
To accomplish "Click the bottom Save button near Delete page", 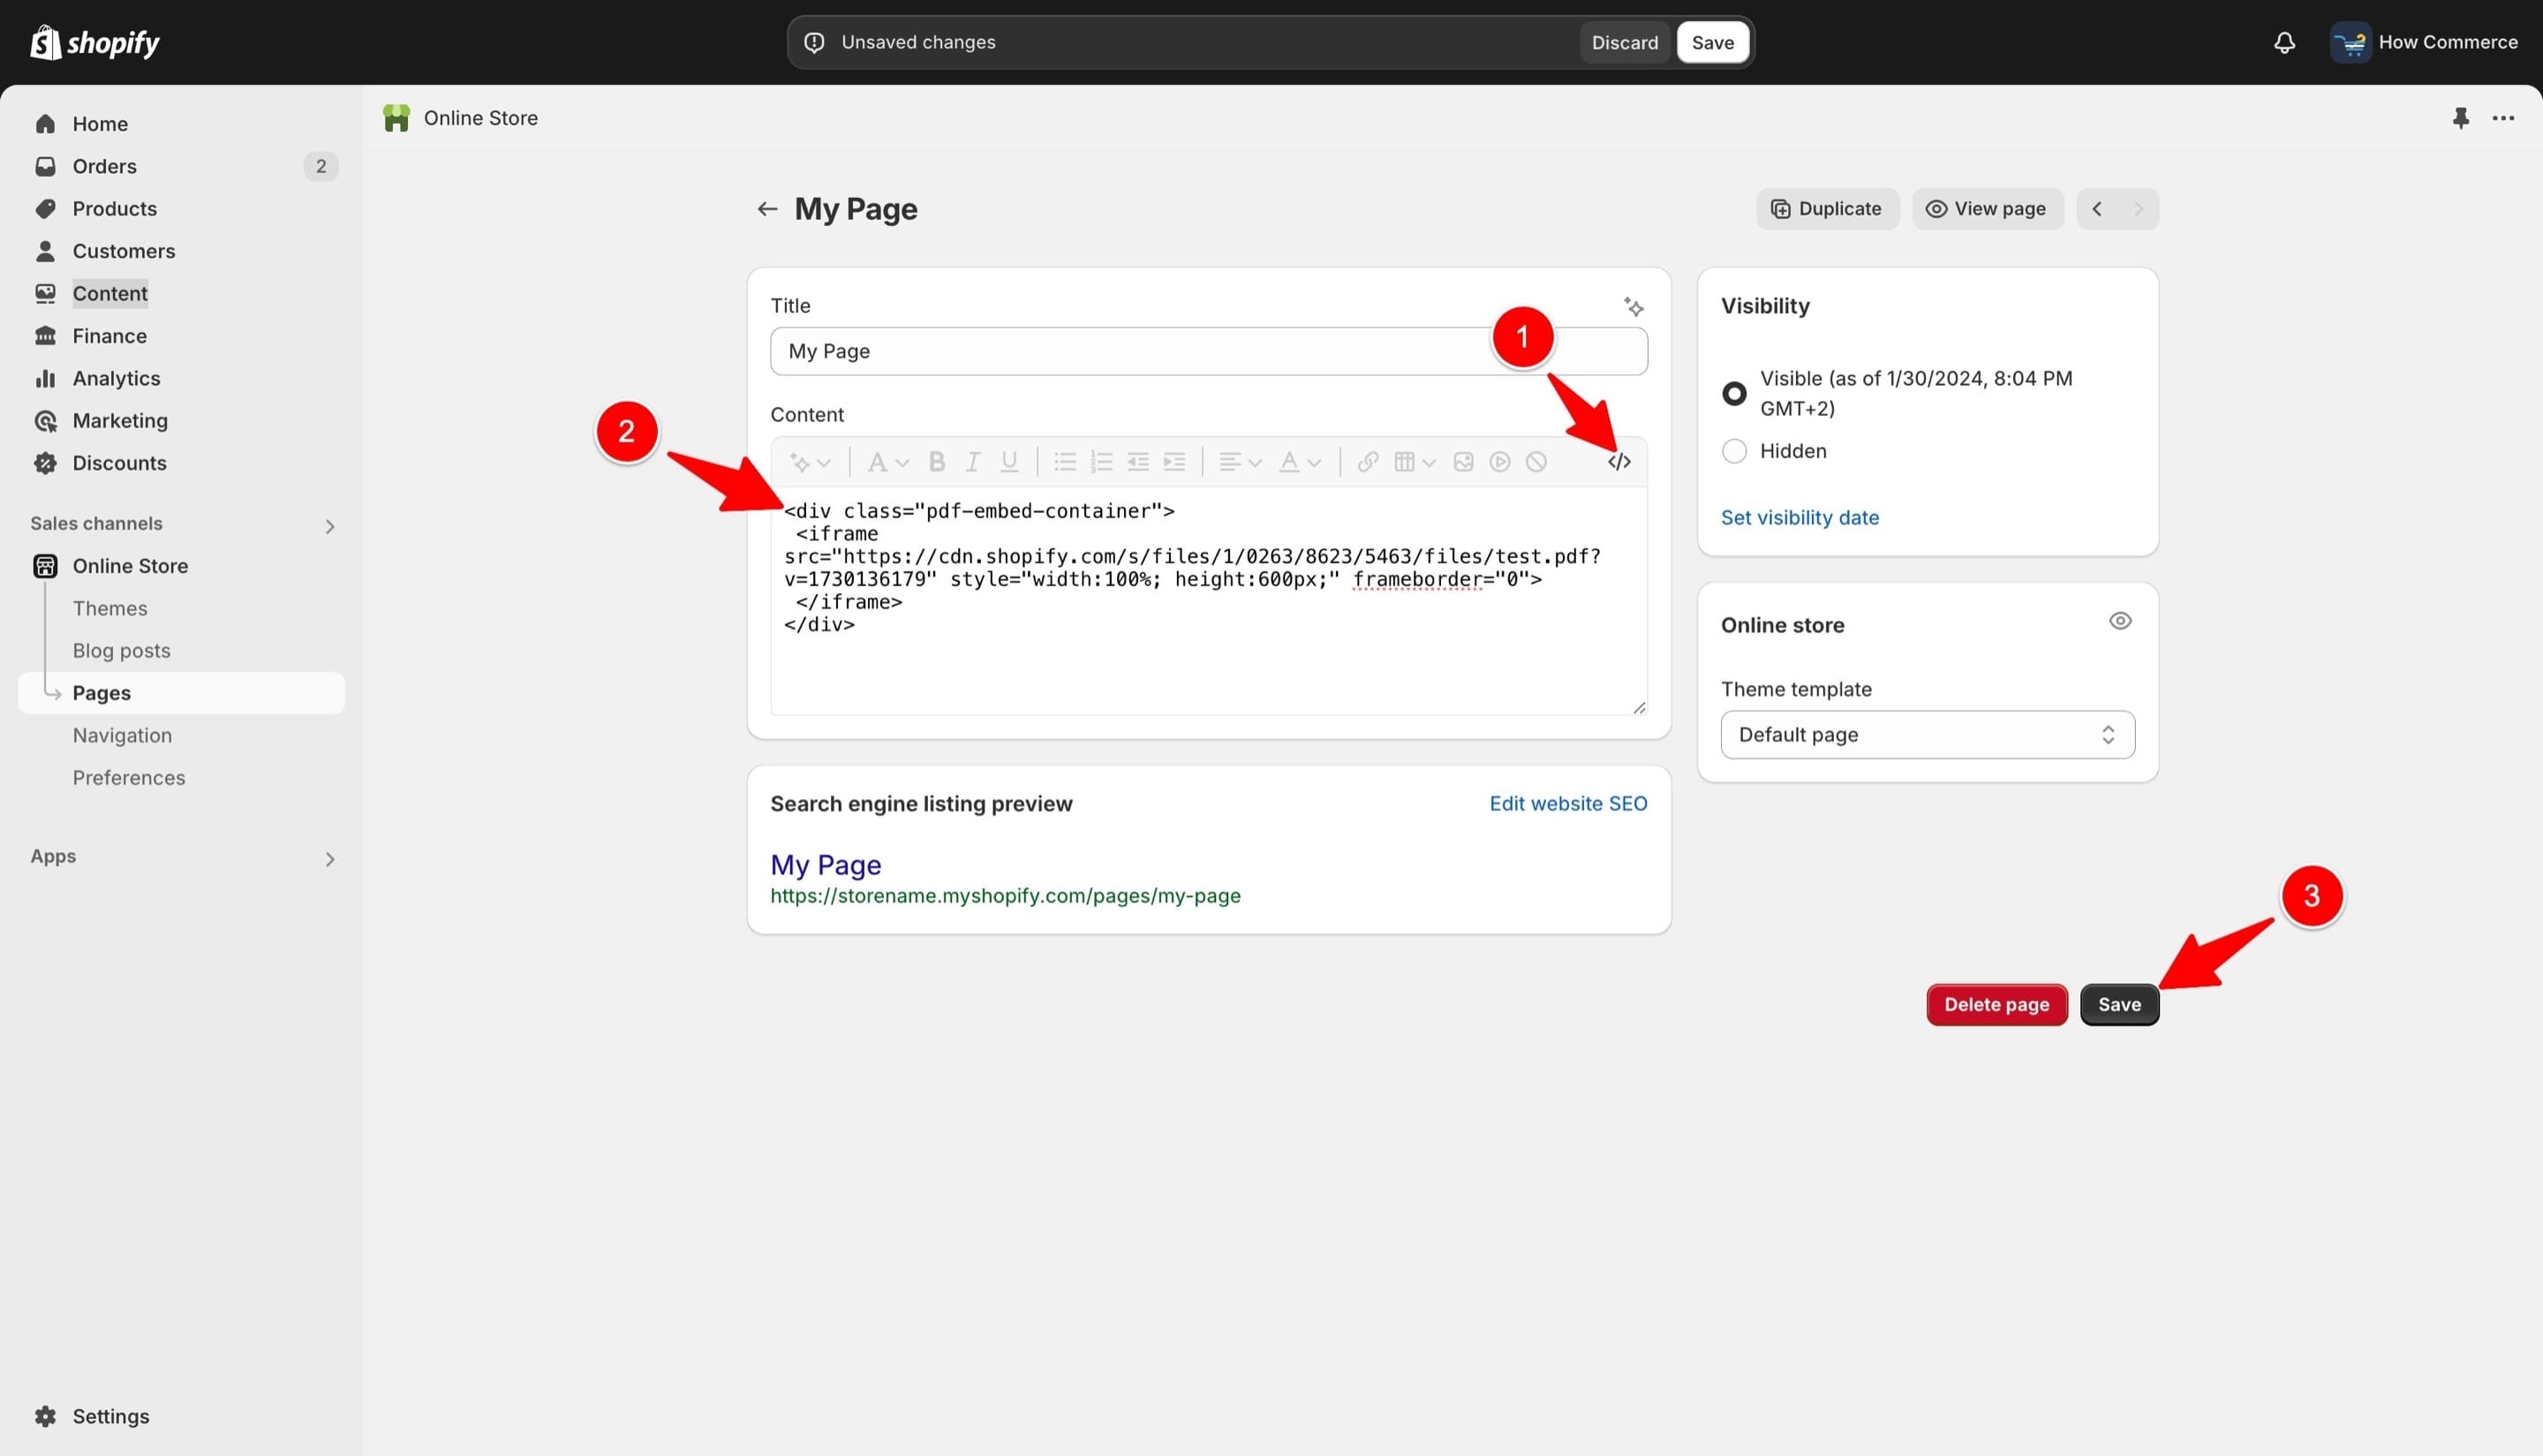I will coord(2119,1005).
